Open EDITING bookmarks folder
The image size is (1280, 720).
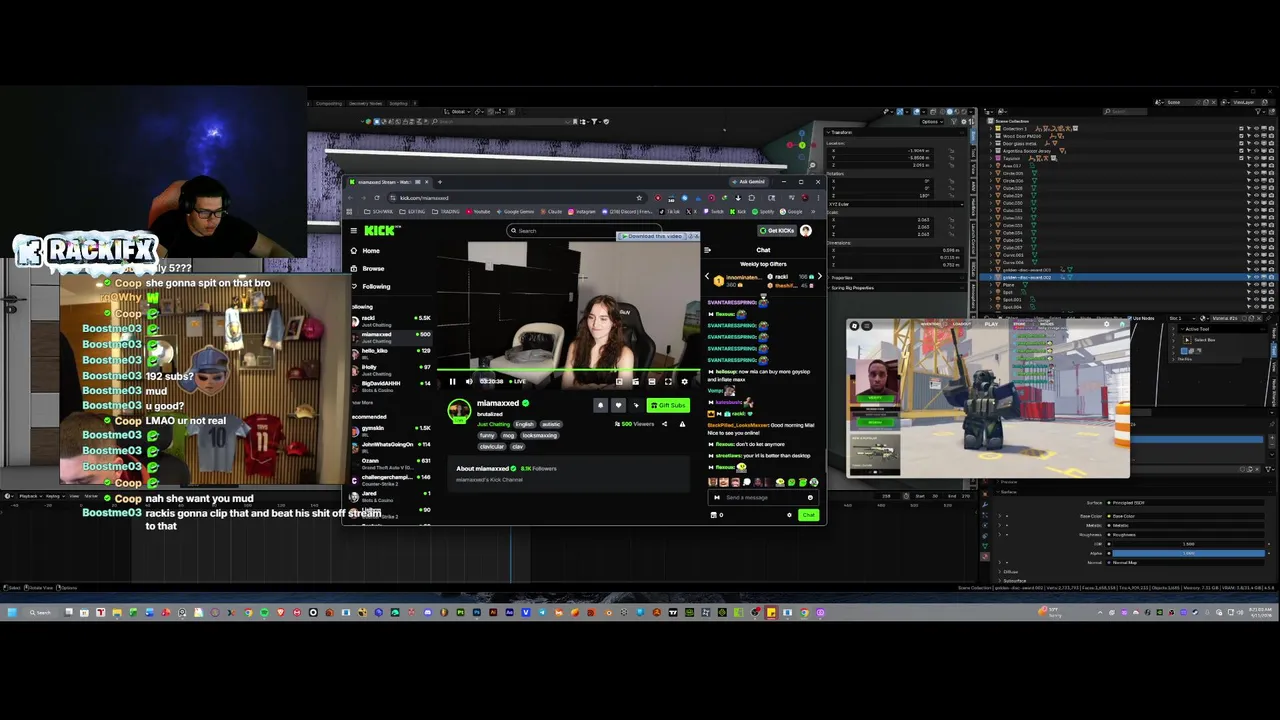click(x=412, y=212)
